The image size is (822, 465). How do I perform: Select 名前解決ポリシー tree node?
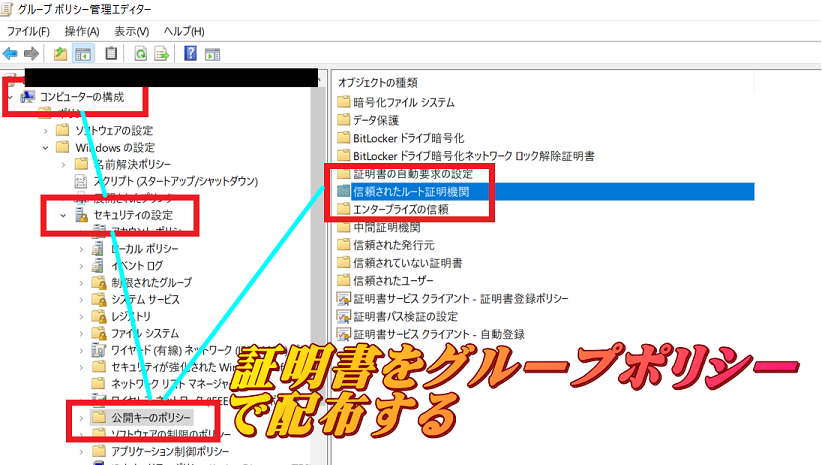(x=132, y=164)
